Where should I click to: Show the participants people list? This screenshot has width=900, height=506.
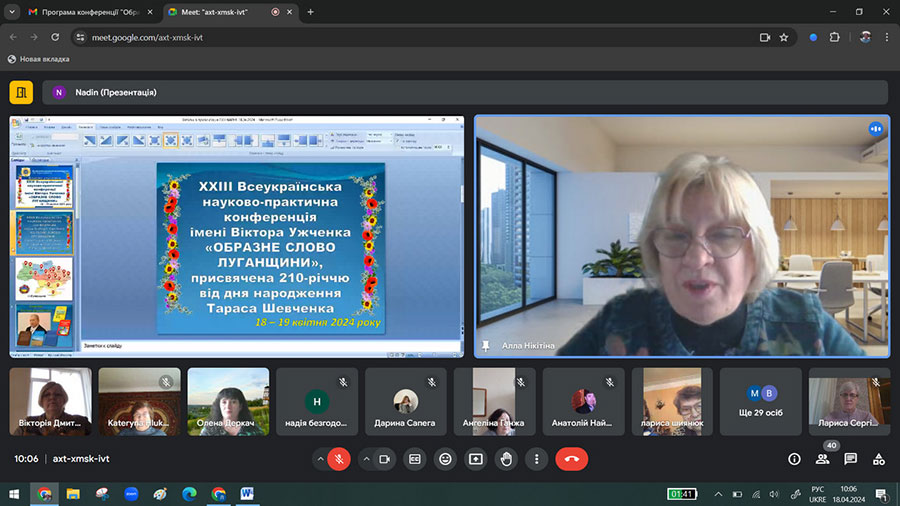(x=822, y=459)
